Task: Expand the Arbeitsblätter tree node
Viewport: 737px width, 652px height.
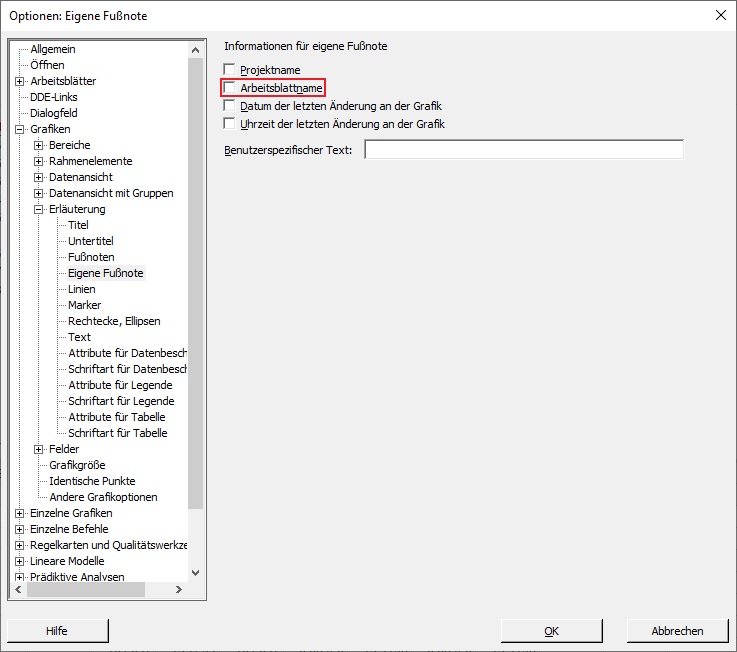Action: [x=19, y=81]
